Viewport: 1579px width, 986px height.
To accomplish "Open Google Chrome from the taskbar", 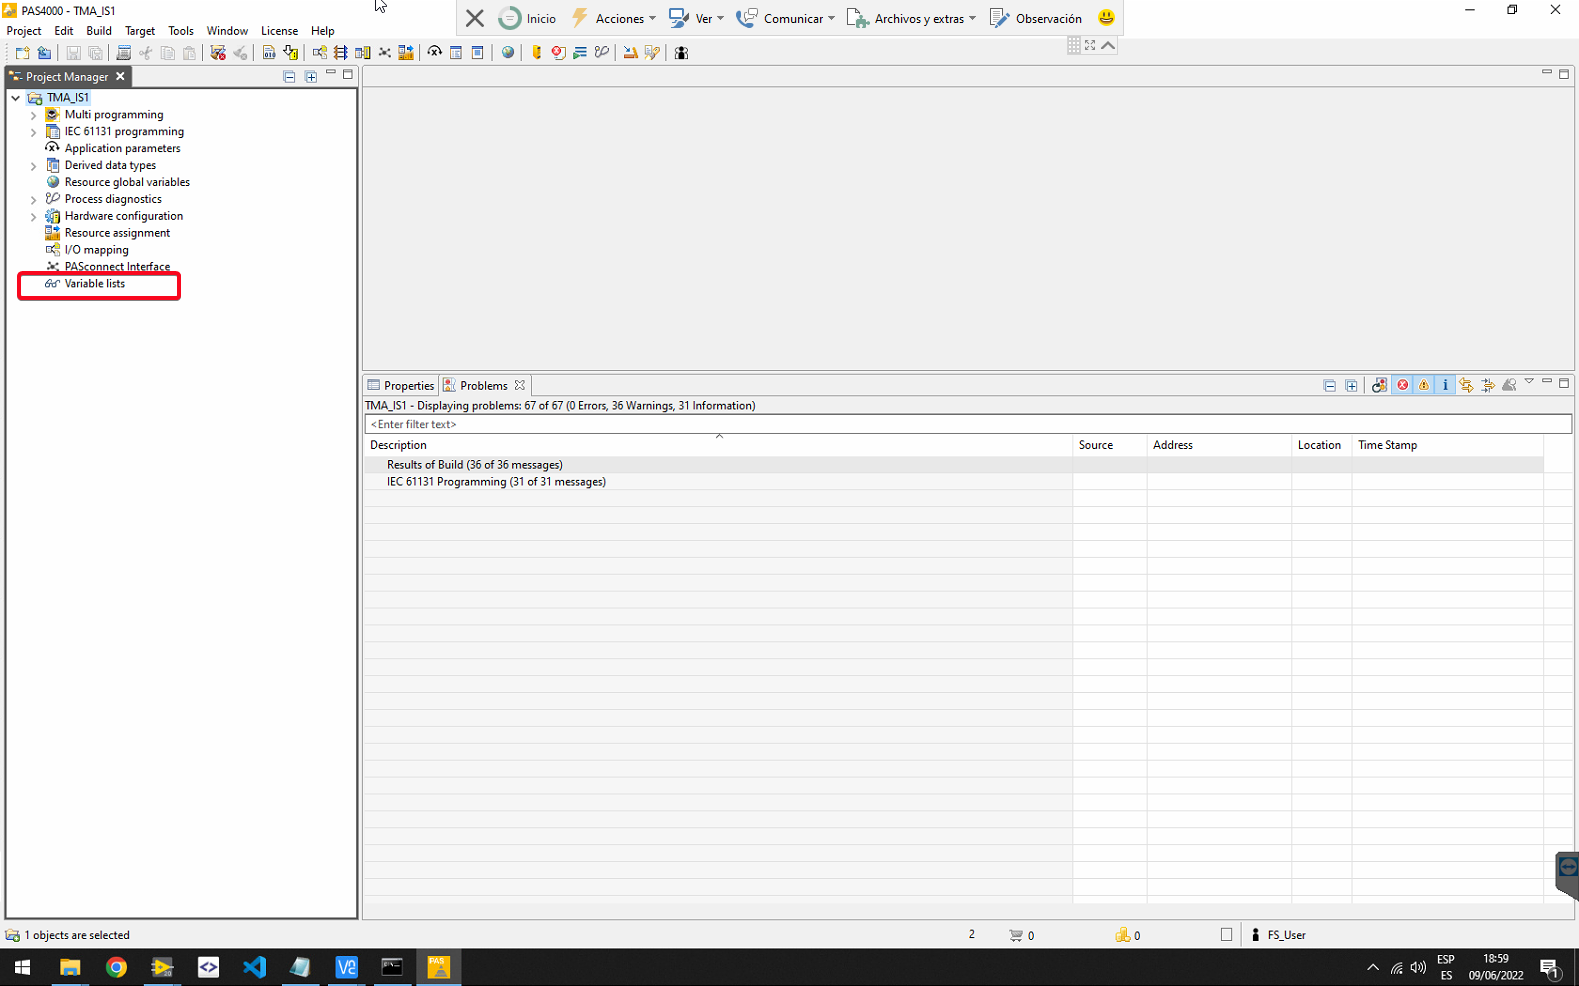I will pyautogui.click(x=116, y=967).
